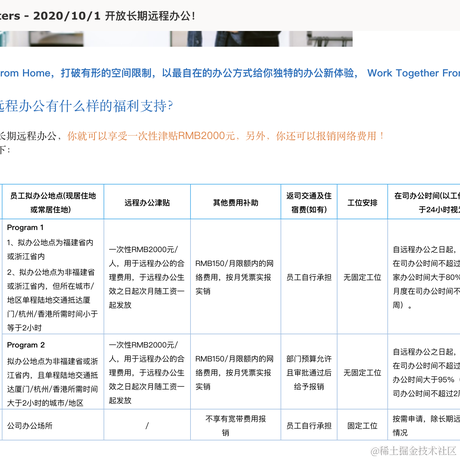Click the blue text '打破有形的空间限制'
Image resolution: width=460 pixels, height=460 pixels.
106,73
